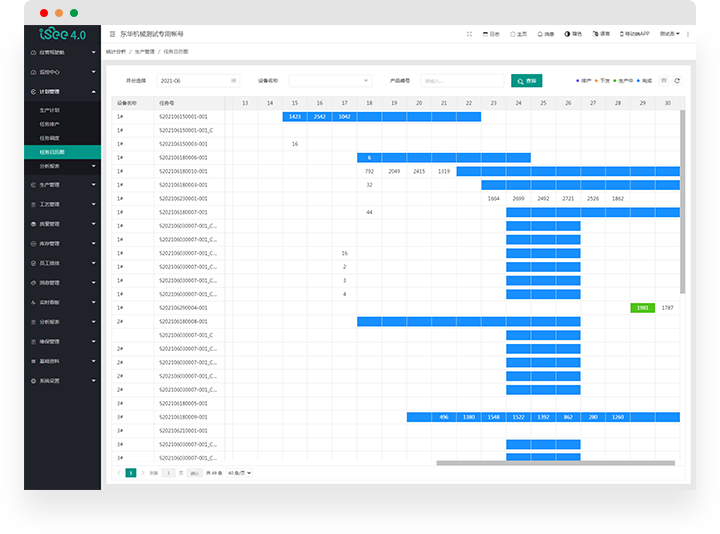Open 任务排产 in the sidebar submenu

50,124
